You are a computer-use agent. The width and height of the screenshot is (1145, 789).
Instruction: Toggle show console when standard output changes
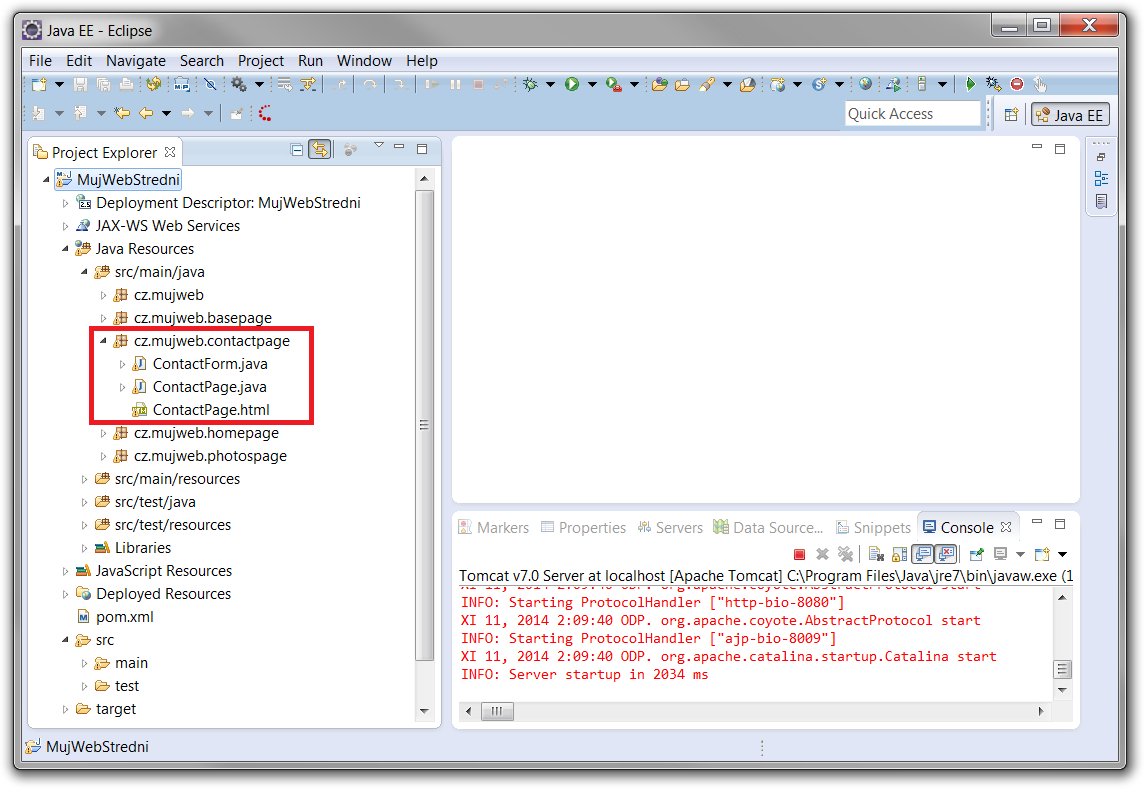(x=923, y=554)
